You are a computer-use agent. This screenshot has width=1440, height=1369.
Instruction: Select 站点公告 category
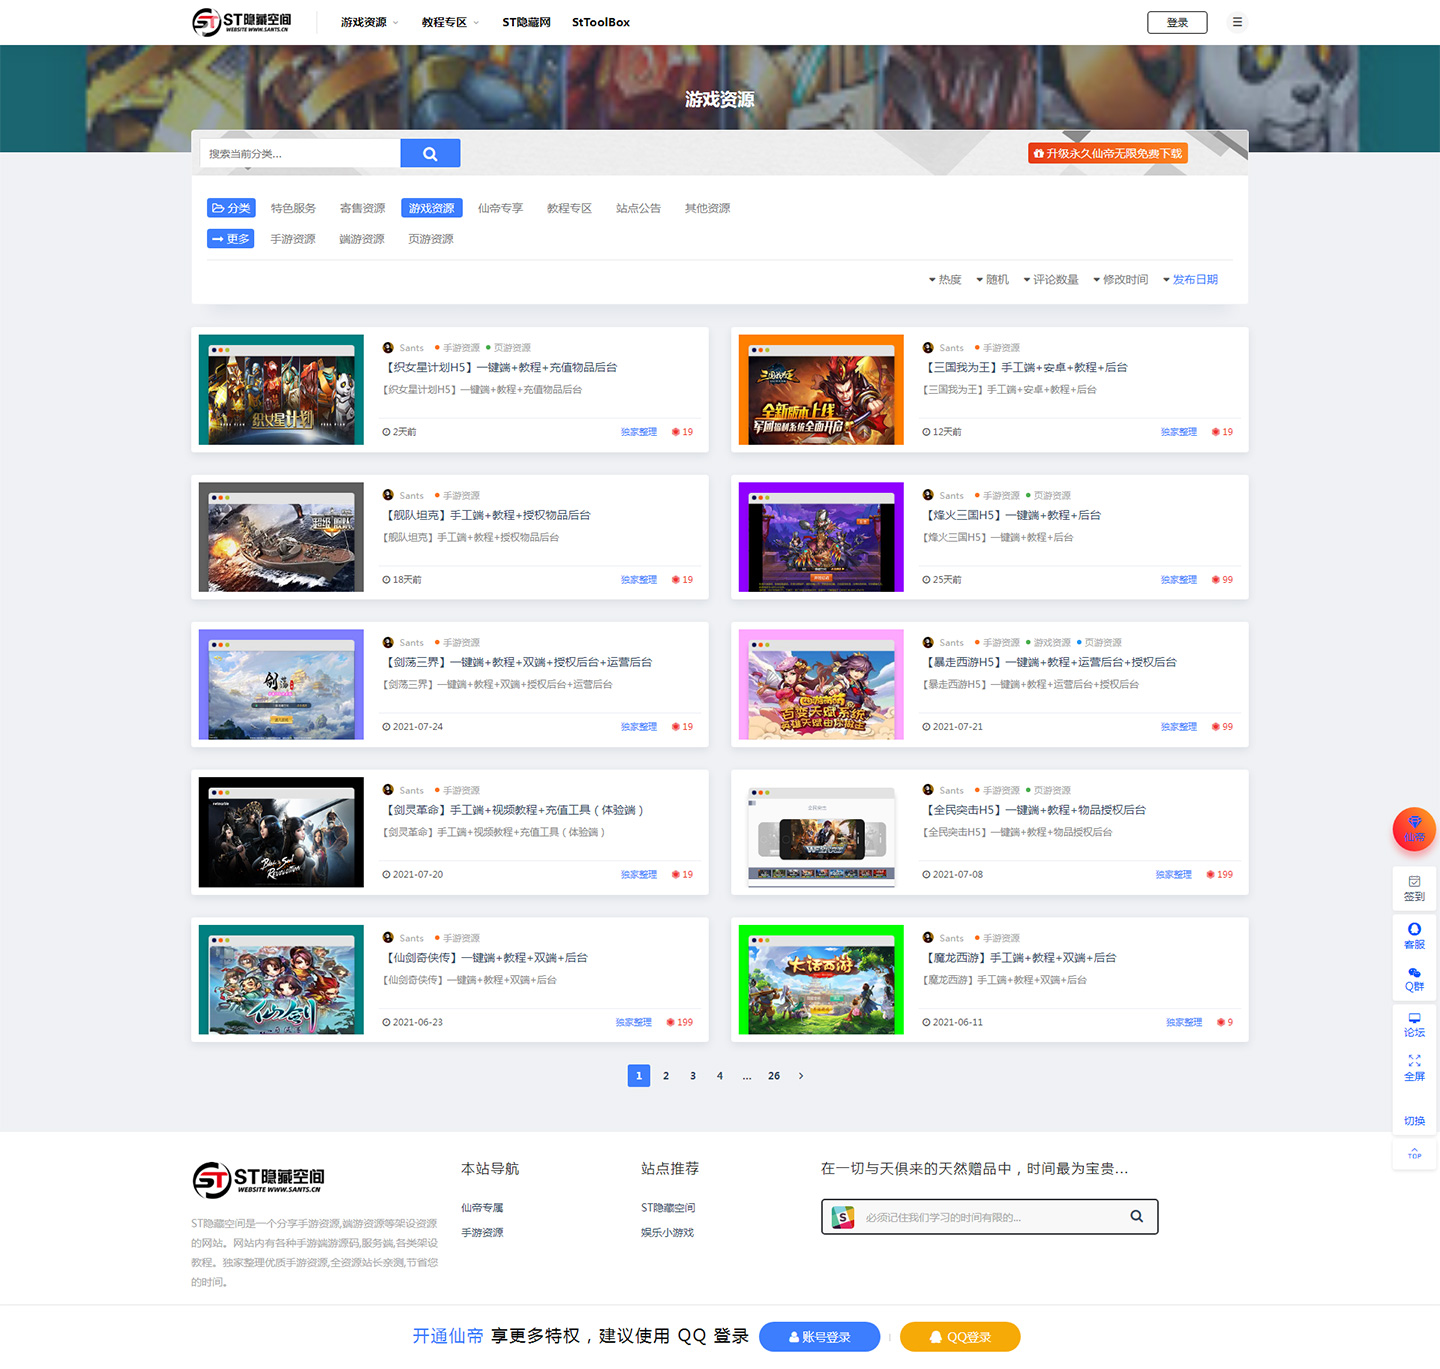(638, 208)
